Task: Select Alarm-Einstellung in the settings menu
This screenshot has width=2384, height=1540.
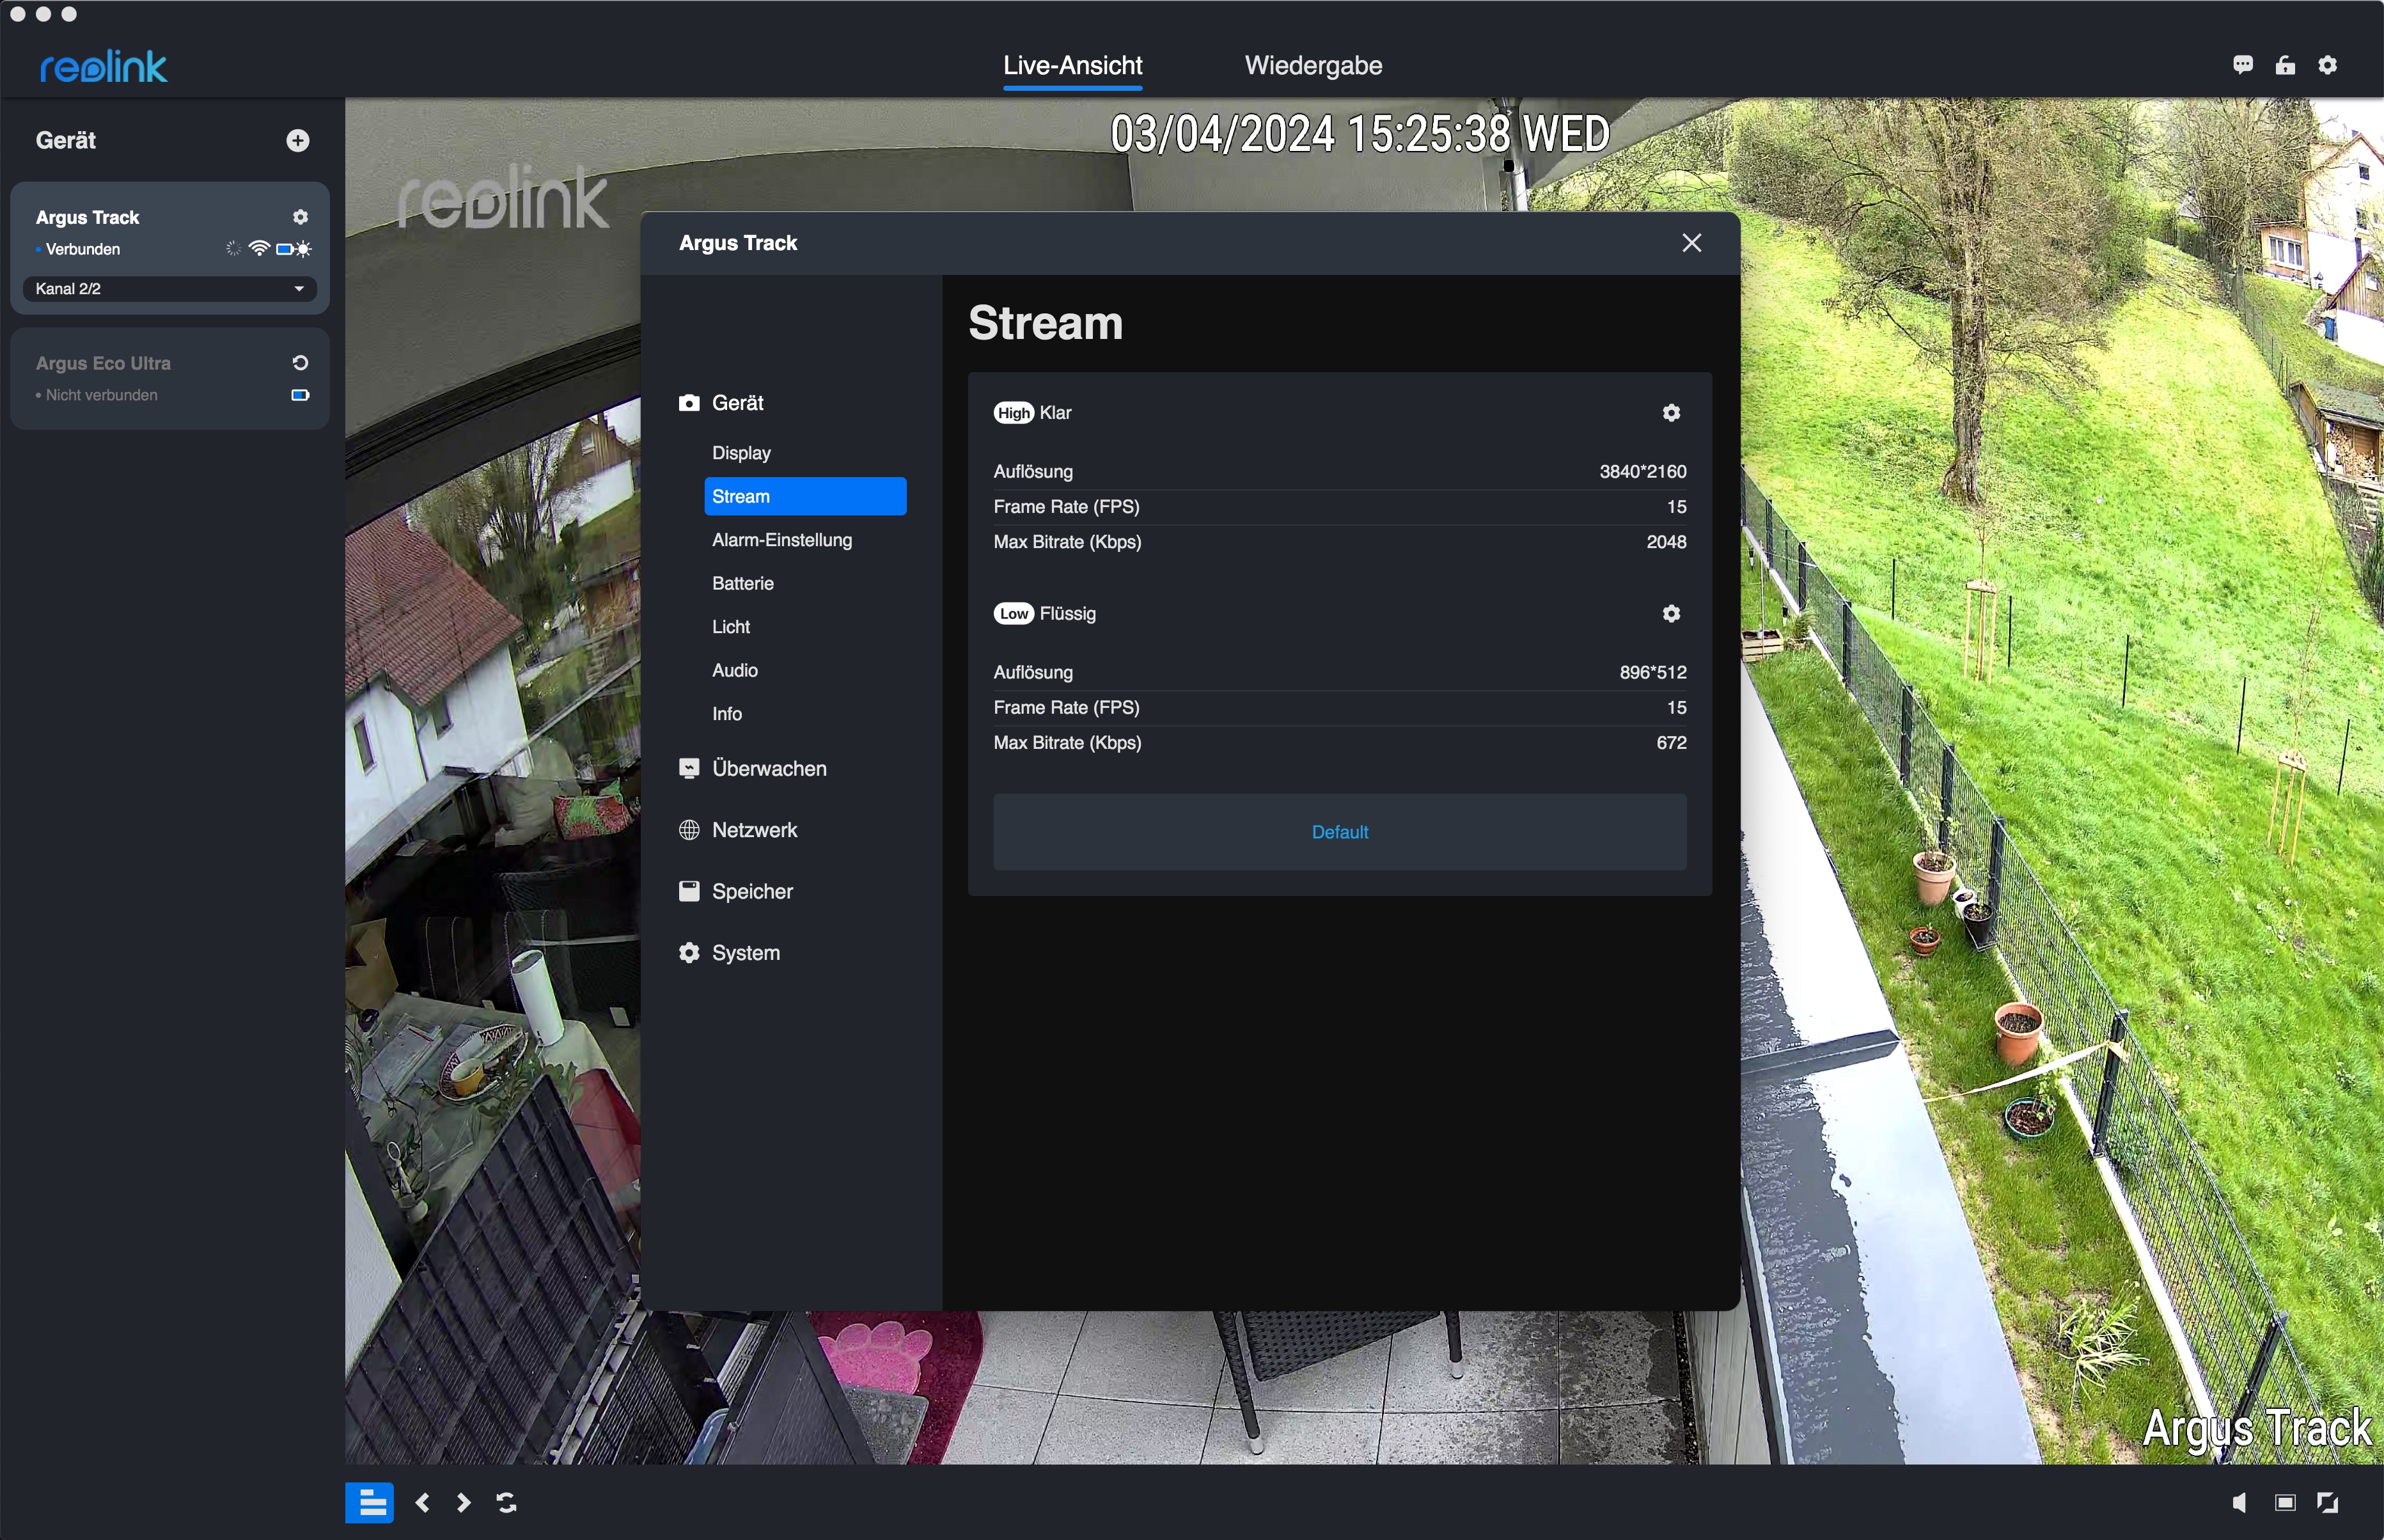Action: [781, 540]
